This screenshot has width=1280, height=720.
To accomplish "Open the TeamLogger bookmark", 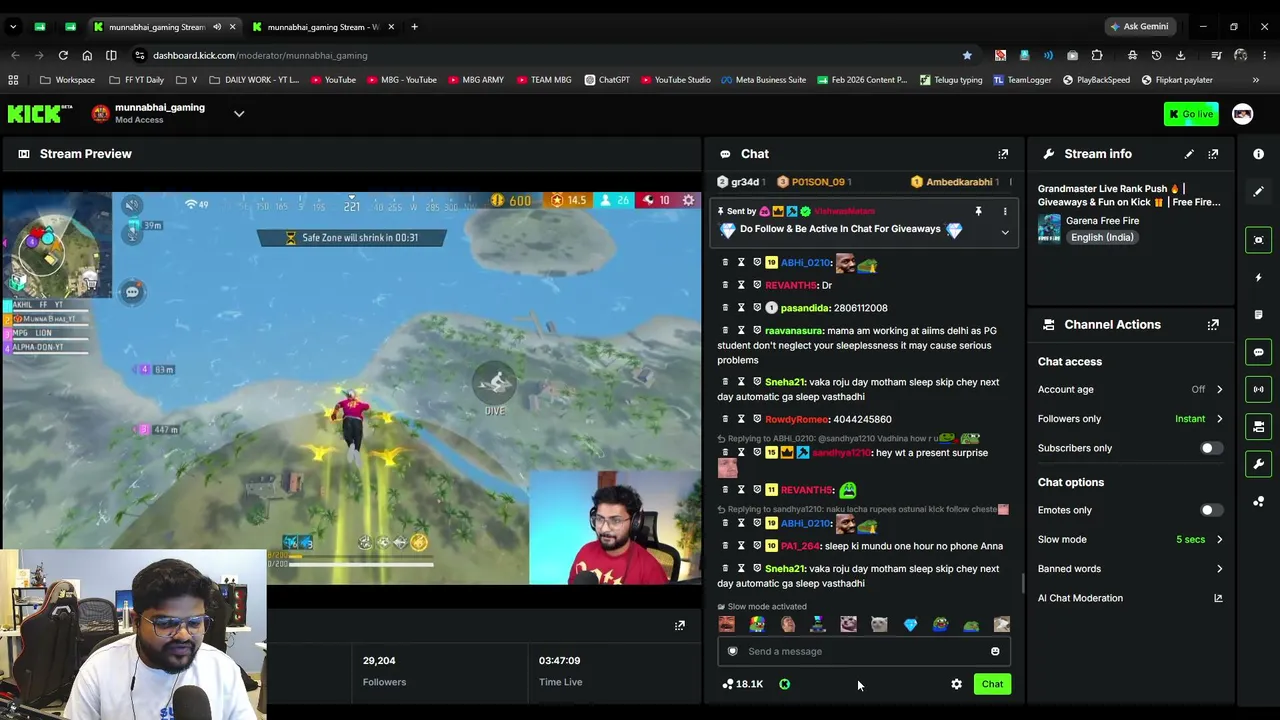I will pos(1022,80).
